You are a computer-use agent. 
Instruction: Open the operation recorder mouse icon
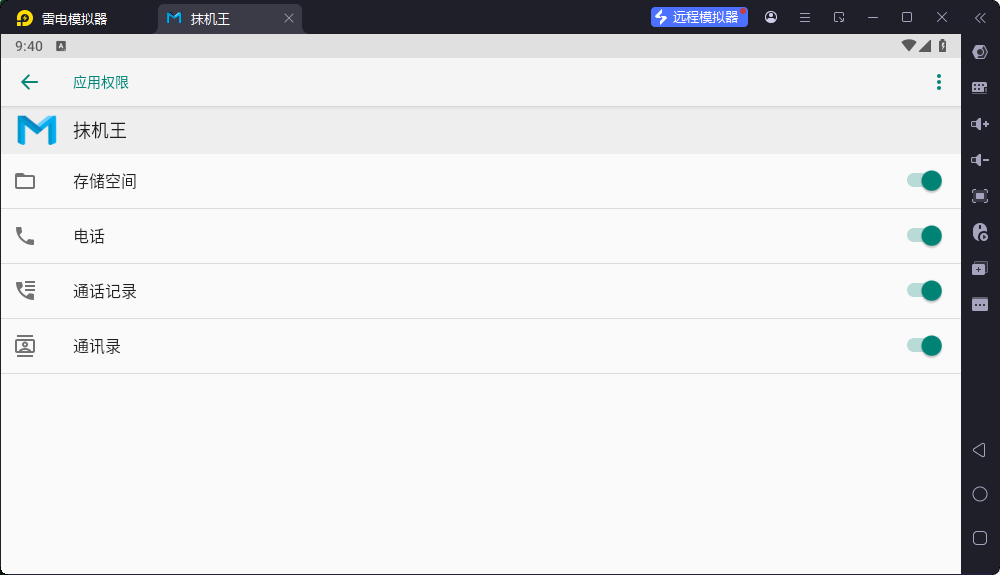tap(980, 232)
